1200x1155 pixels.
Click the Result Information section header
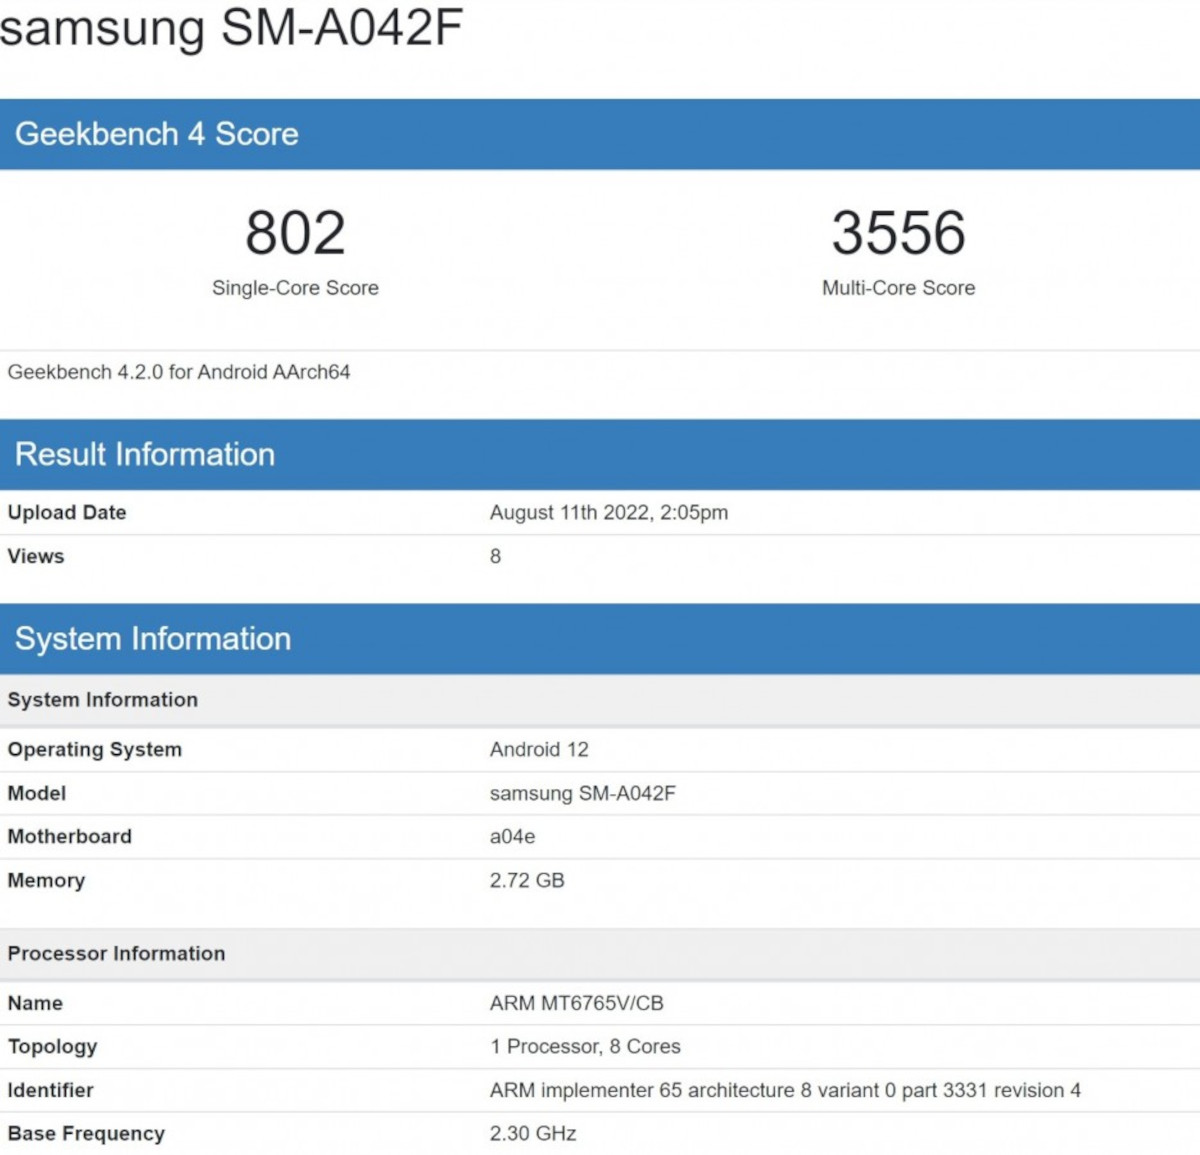145,454
